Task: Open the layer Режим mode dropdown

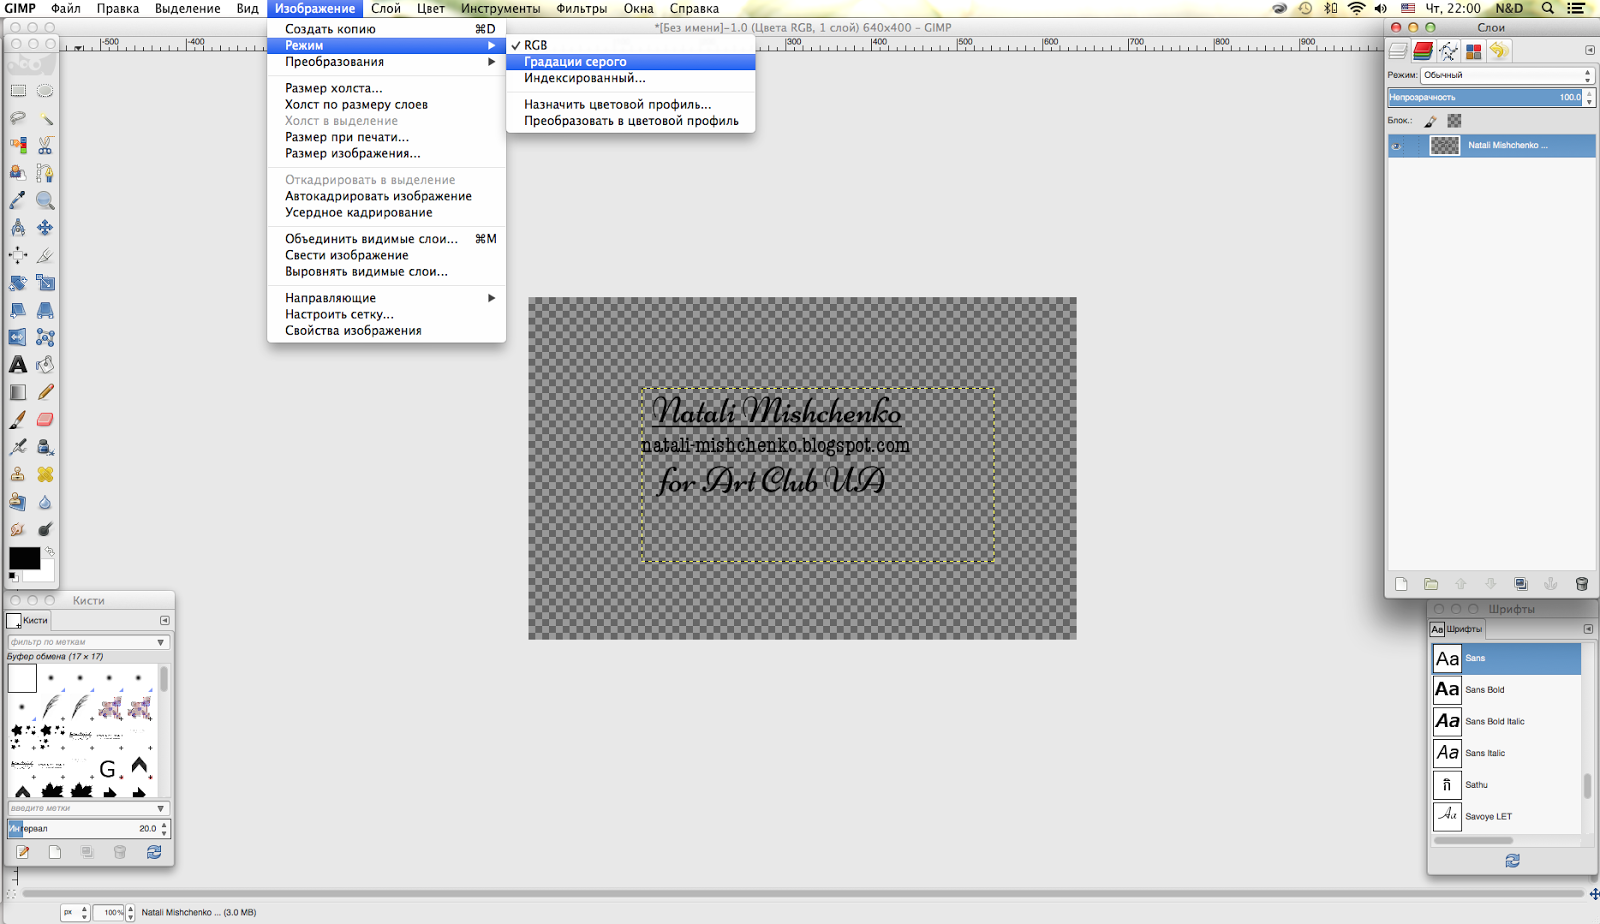Action: pos(1507,75)
